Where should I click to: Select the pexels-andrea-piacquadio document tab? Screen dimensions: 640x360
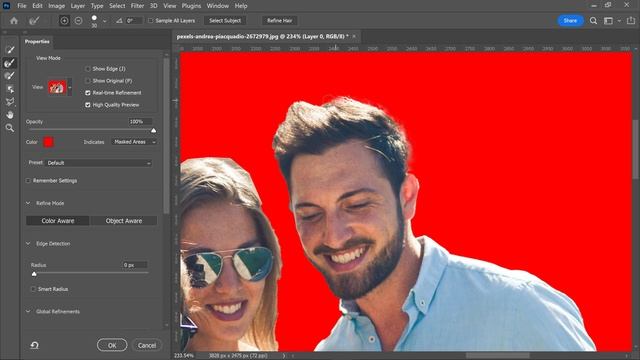(x=262, y=36)
